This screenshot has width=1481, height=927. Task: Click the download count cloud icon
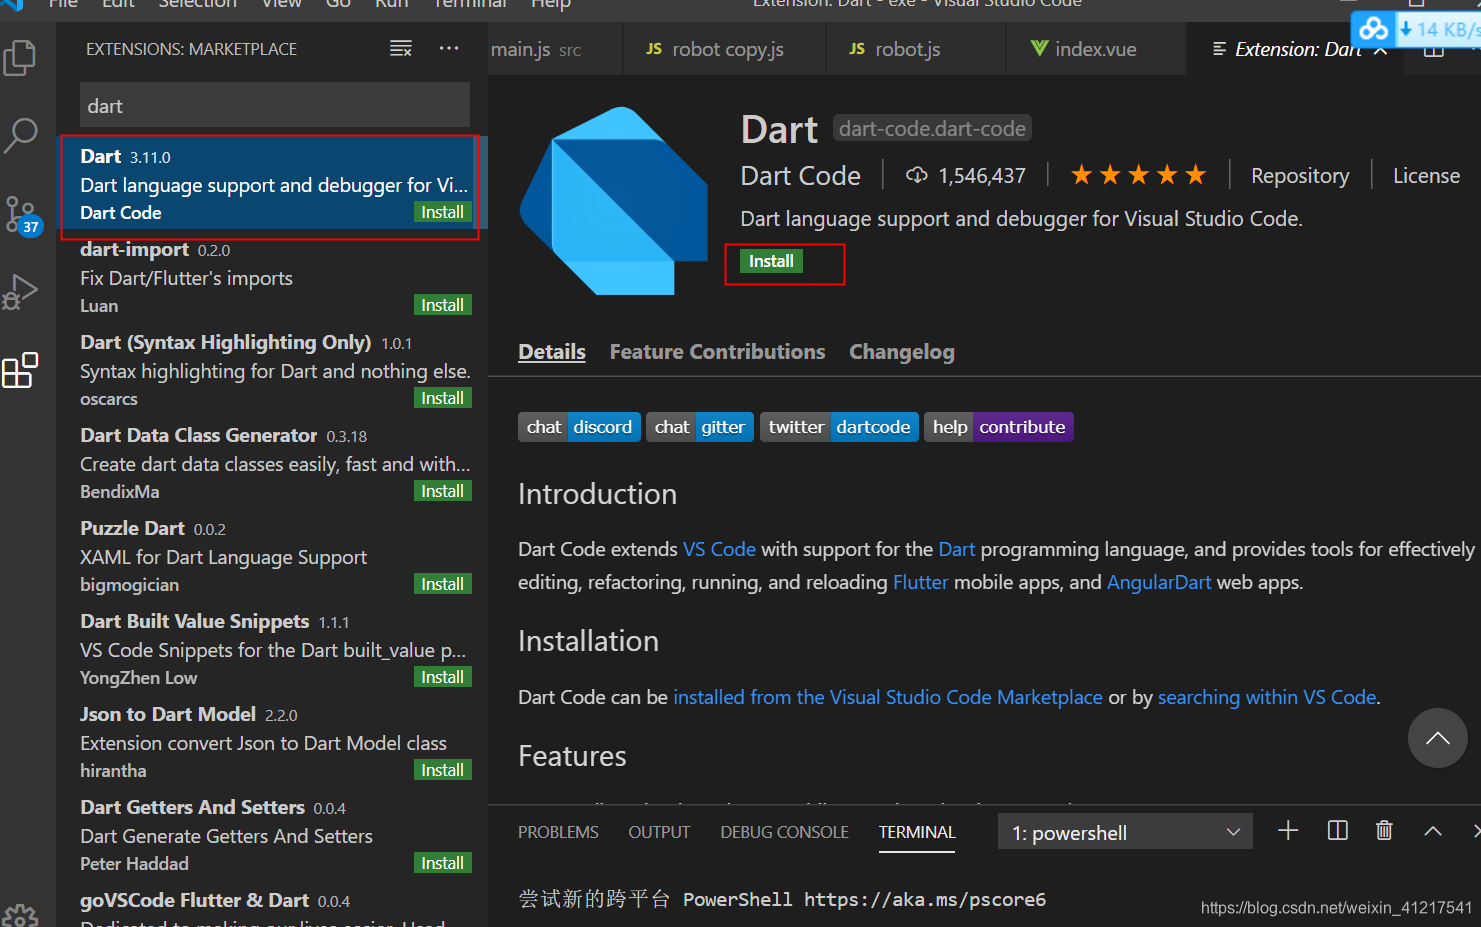tap(916, 176)
